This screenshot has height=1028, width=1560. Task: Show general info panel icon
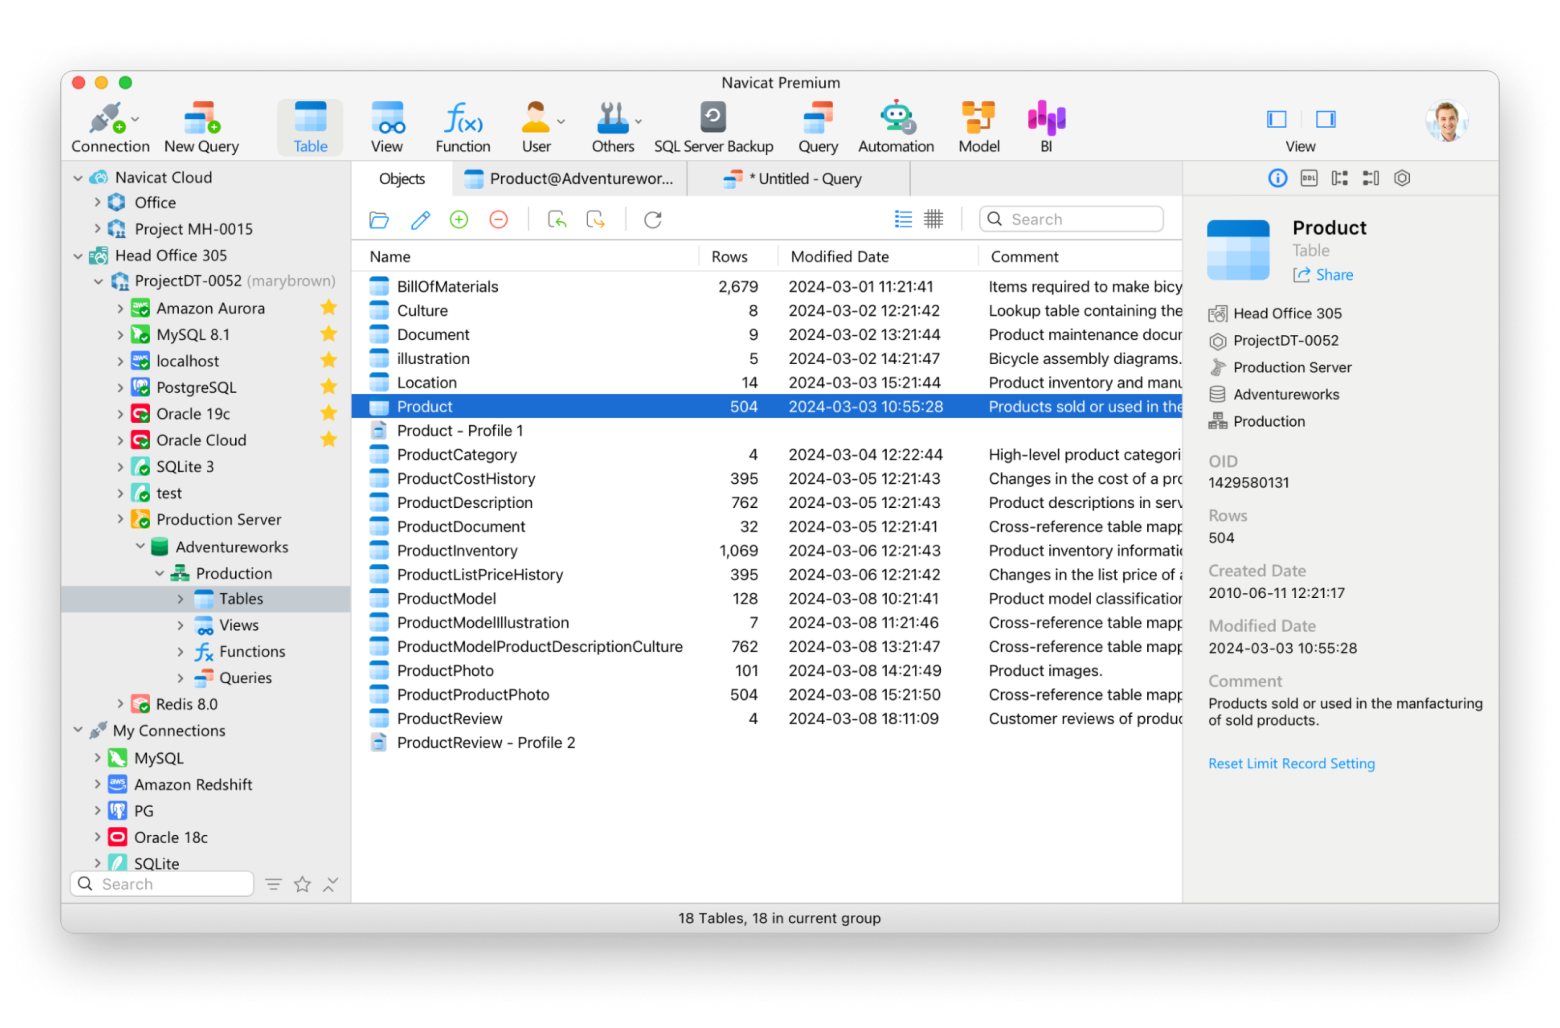pos(1277,178)
